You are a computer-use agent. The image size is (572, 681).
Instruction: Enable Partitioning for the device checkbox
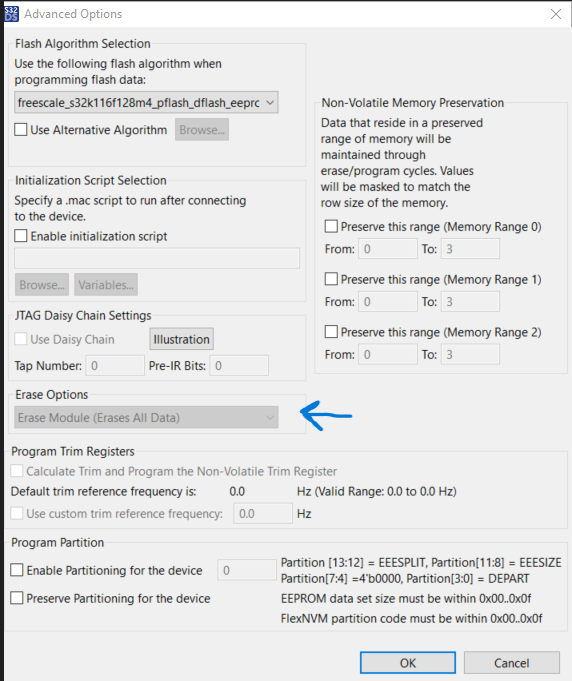[17, 570]
